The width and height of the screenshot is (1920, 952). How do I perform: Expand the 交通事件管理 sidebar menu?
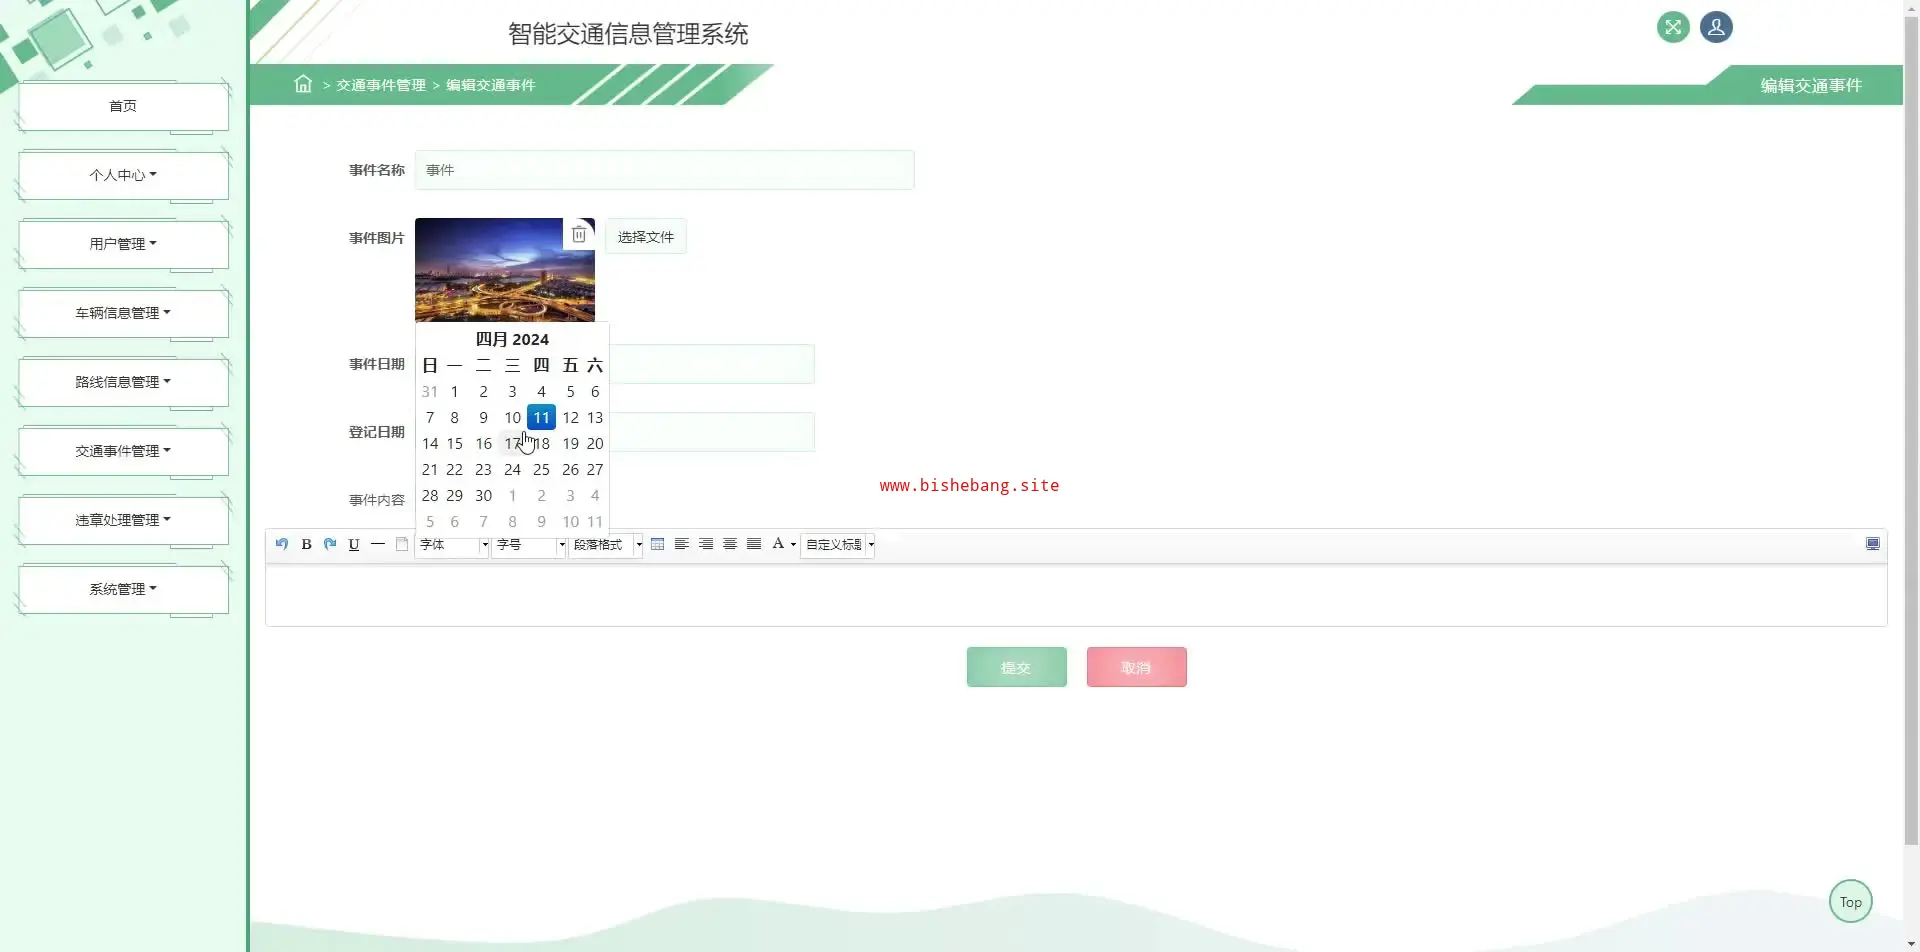click(123, 451)
